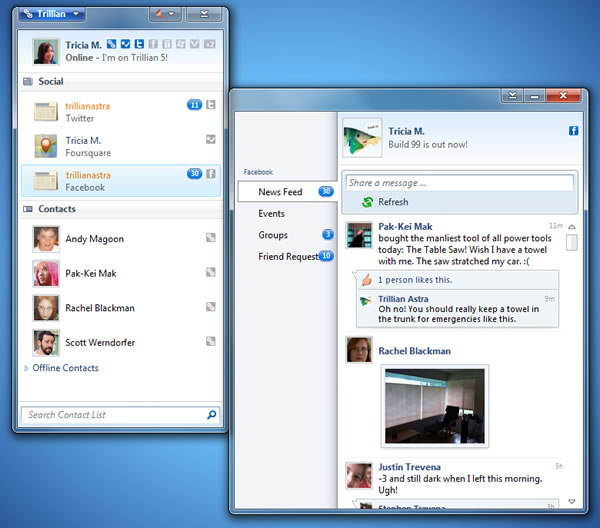This screenshot has width=600, height=528.
Task: Click in the Share a message field
Action: (458, 183)
